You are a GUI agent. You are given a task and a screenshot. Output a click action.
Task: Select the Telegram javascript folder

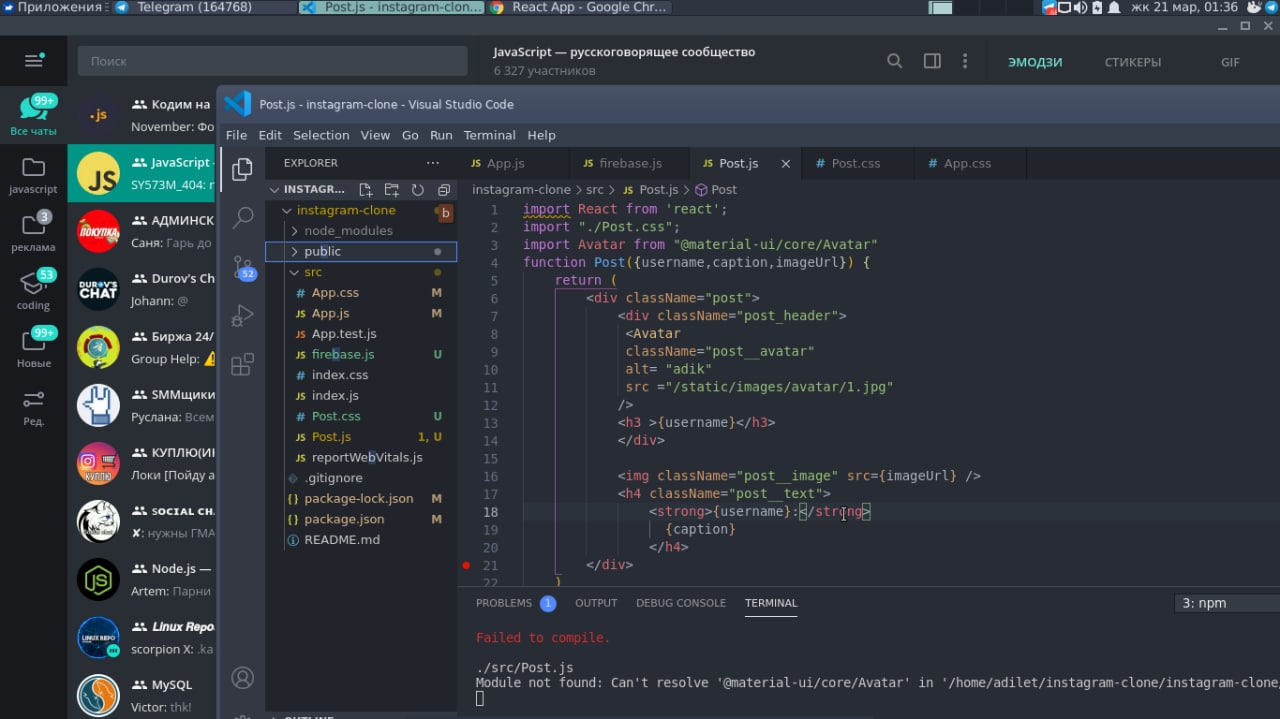(34, 174)
